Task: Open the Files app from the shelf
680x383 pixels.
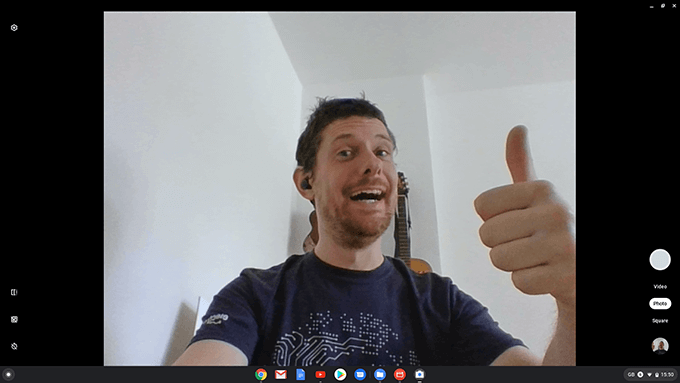Action: pyautogui.click(x=380, y=374)
